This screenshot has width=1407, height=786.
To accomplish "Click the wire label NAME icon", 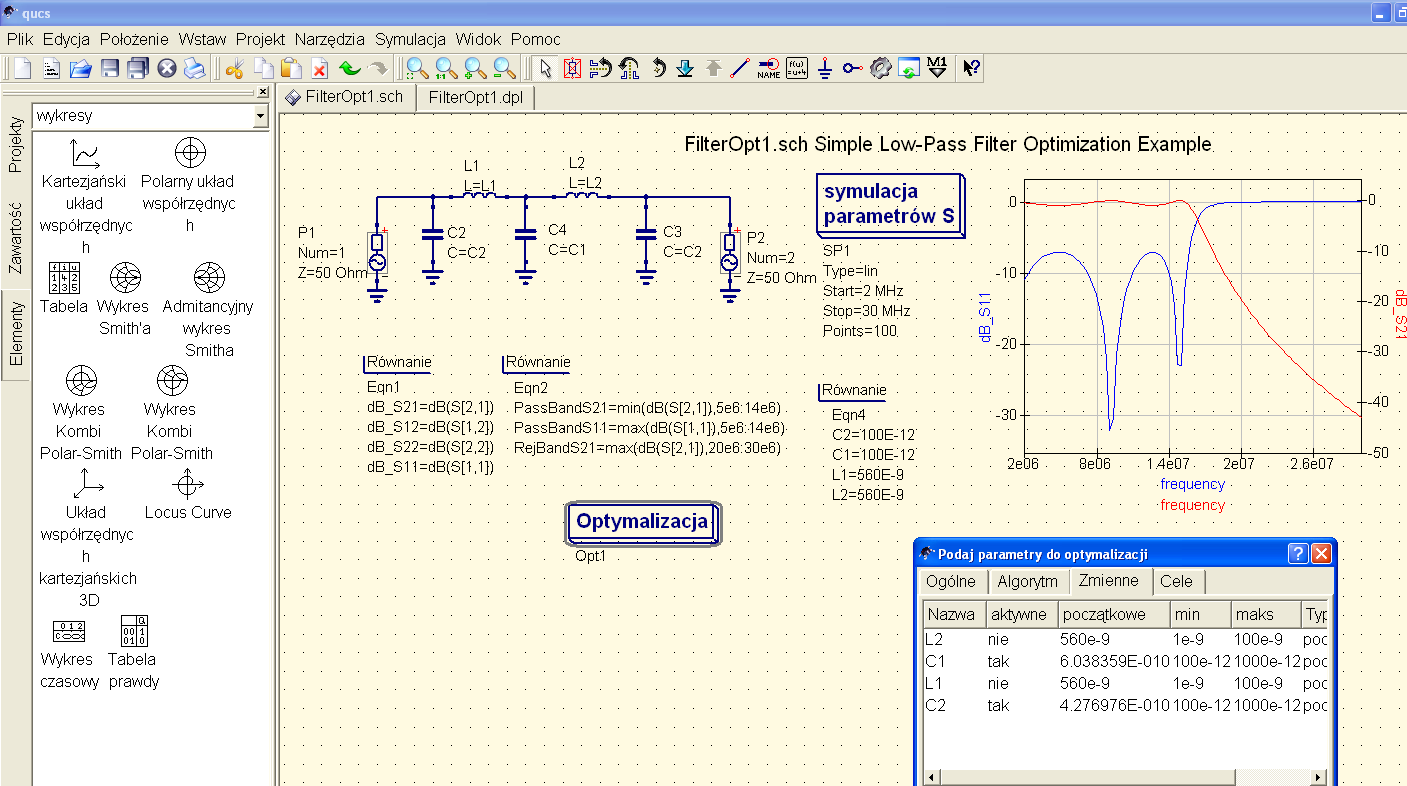I will (768, 68).
